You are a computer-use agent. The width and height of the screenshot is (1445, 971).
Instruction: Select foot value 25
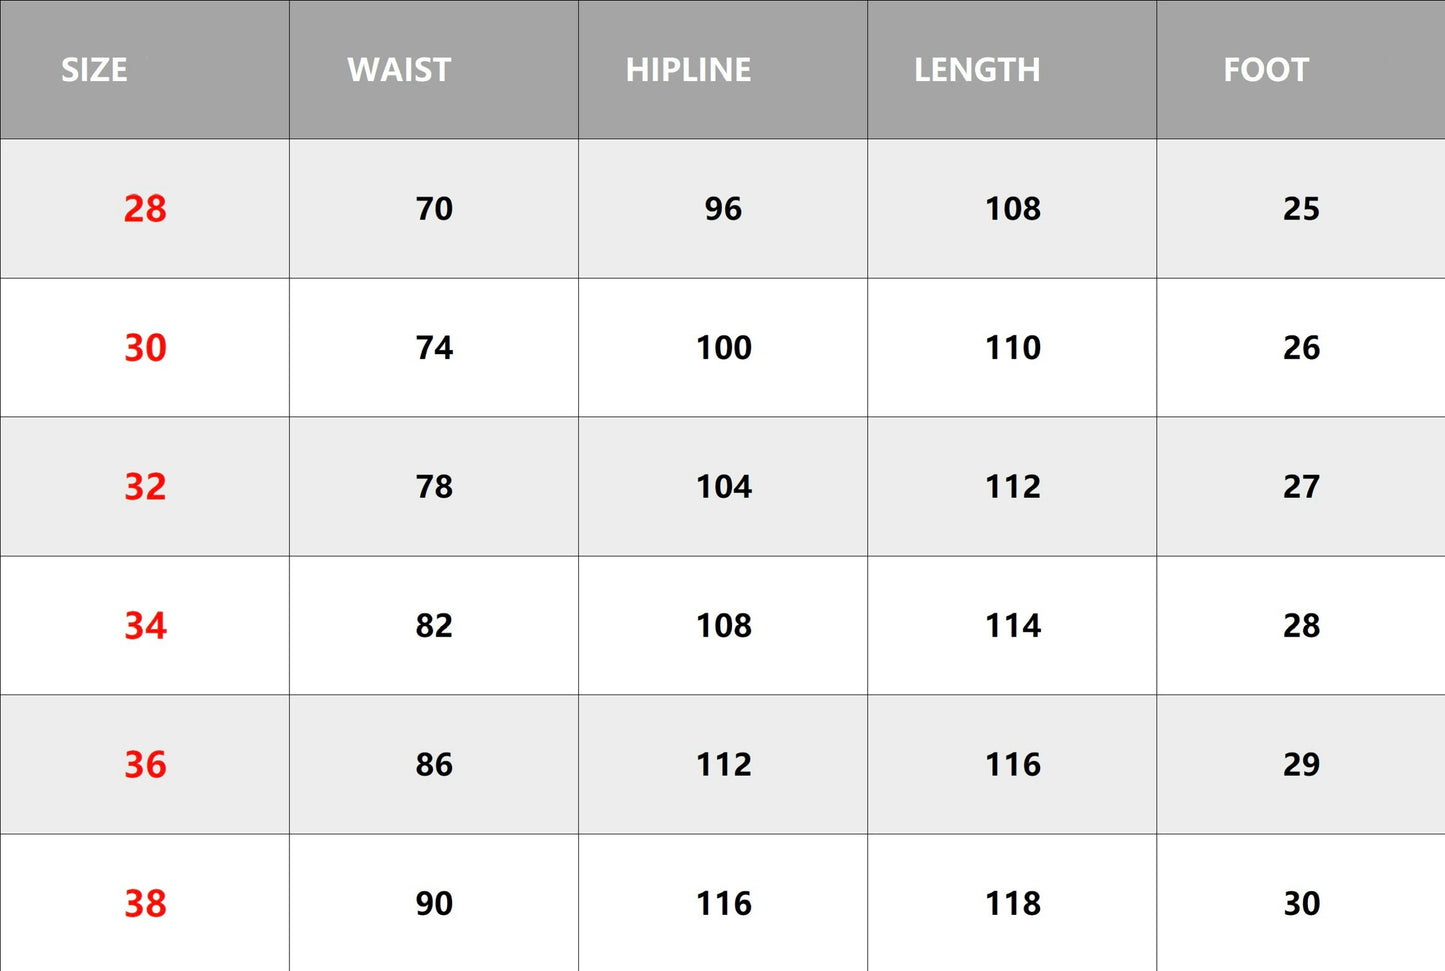point(1301,209)
